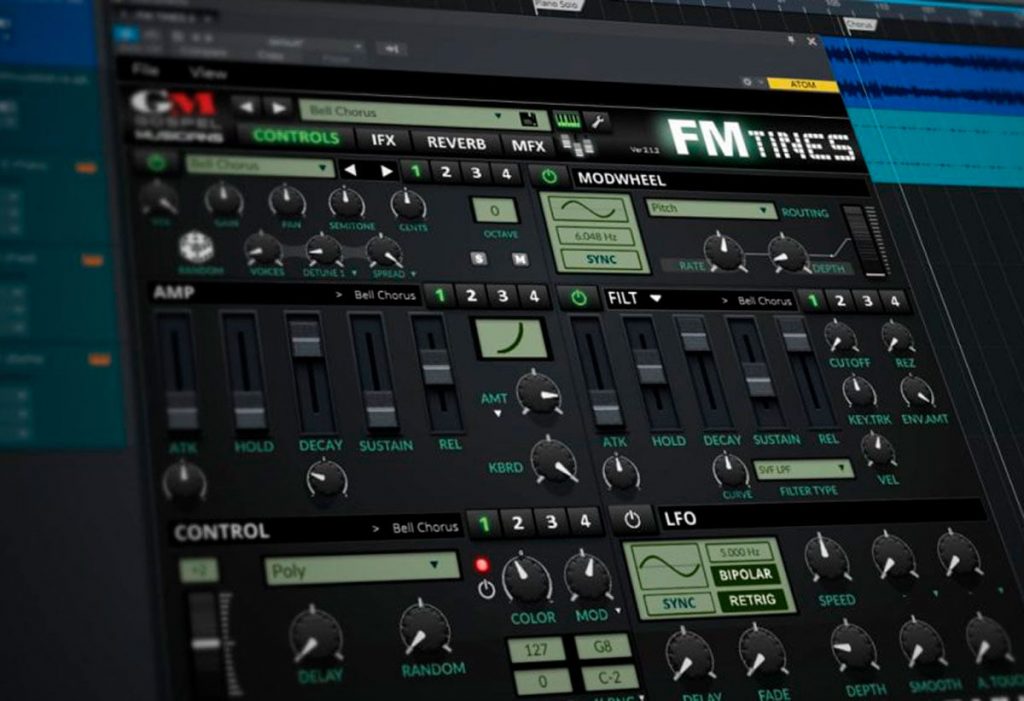Mute the layer with the M button
1024x701 pixels.
[x=519, y=259]
